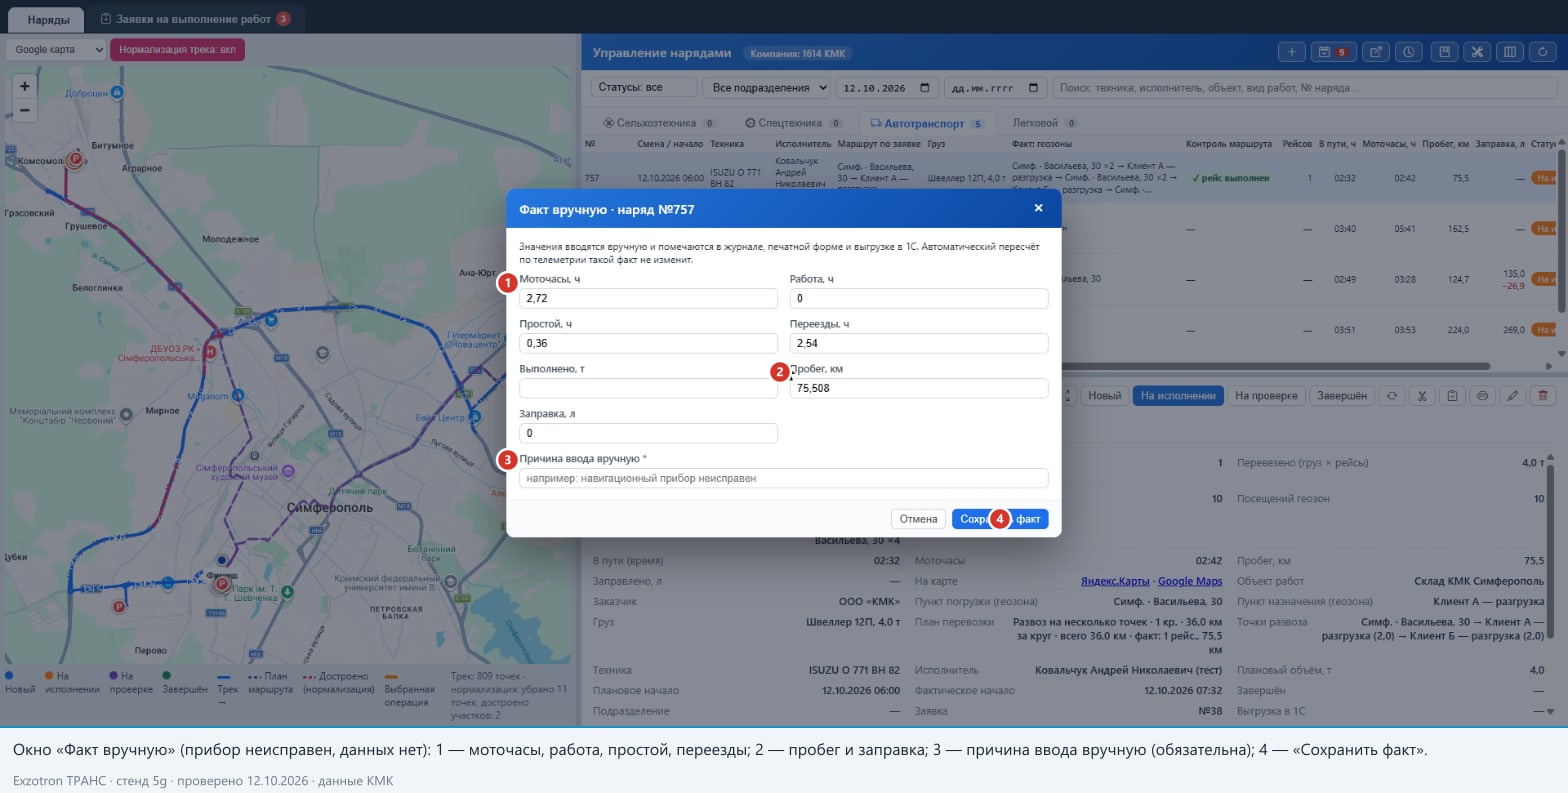Image resolution: width=1568 pixels, height=793 pixels.
Task: Open the calendar picker of the empty дд.мм.гггг field
Action: (x=1033, y=88)
